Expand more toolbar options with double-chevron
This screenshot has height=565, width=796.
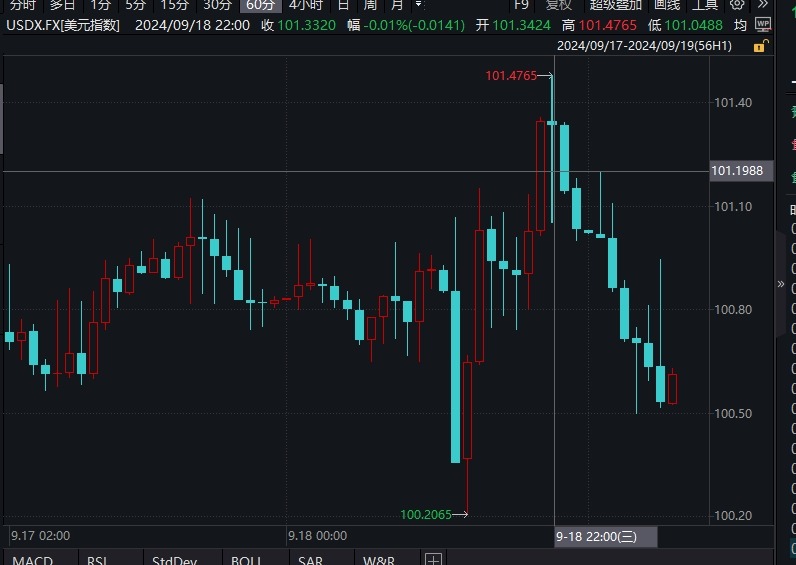point(761,5)
